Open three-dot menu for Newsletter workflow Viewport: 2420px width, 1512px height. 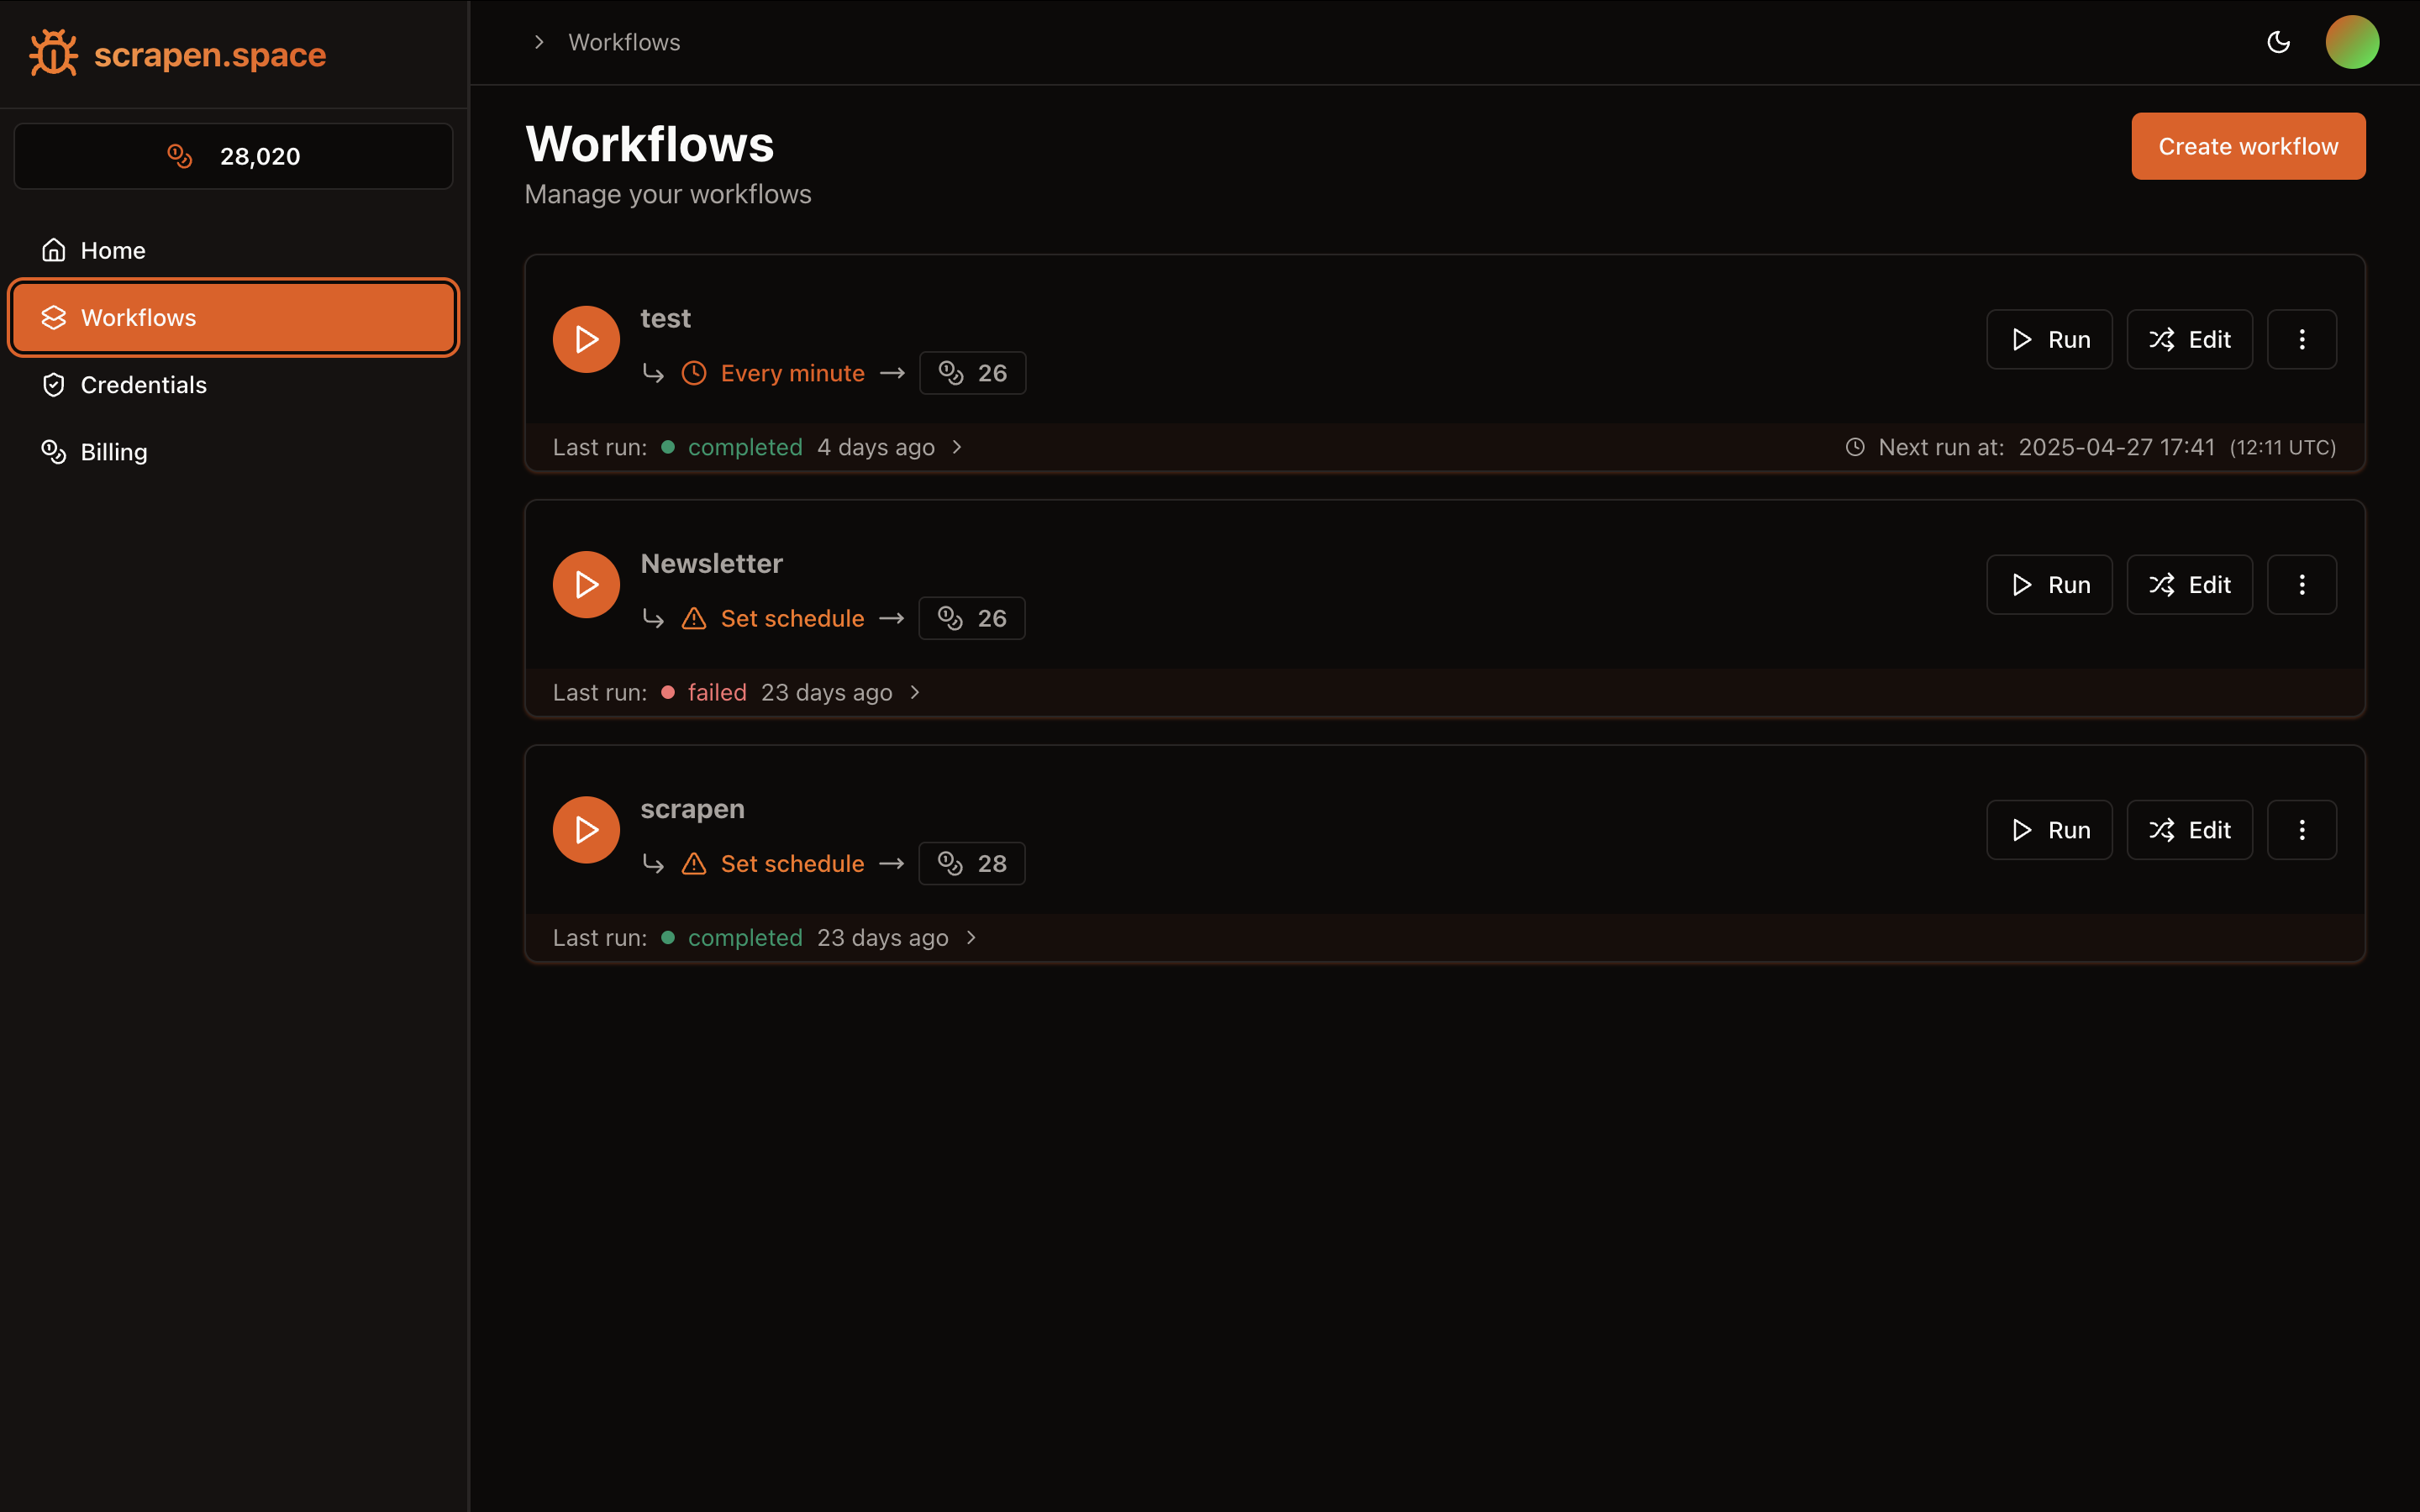click(2301, 584)
